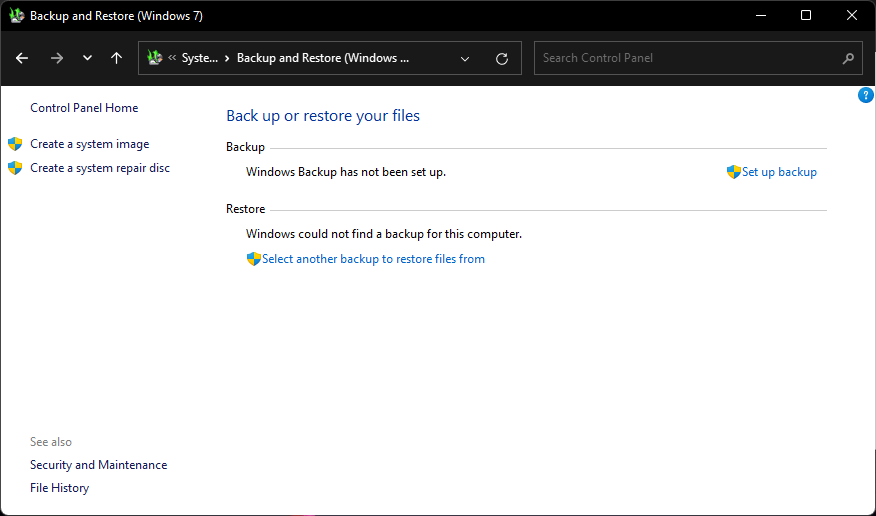Viewport: 876px width, 516px height.
Task: Click 'Backup and Restore (Windows ...' breadcrumb
Action: (323, 58)
